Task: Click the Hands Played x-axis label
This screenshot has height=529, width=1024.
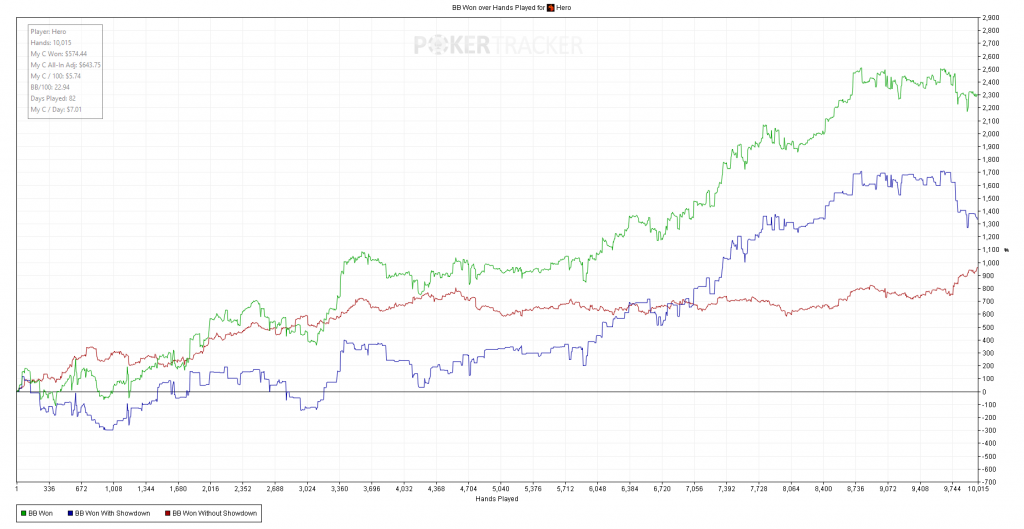Action: pyautogui.click(x=497, y=499)
